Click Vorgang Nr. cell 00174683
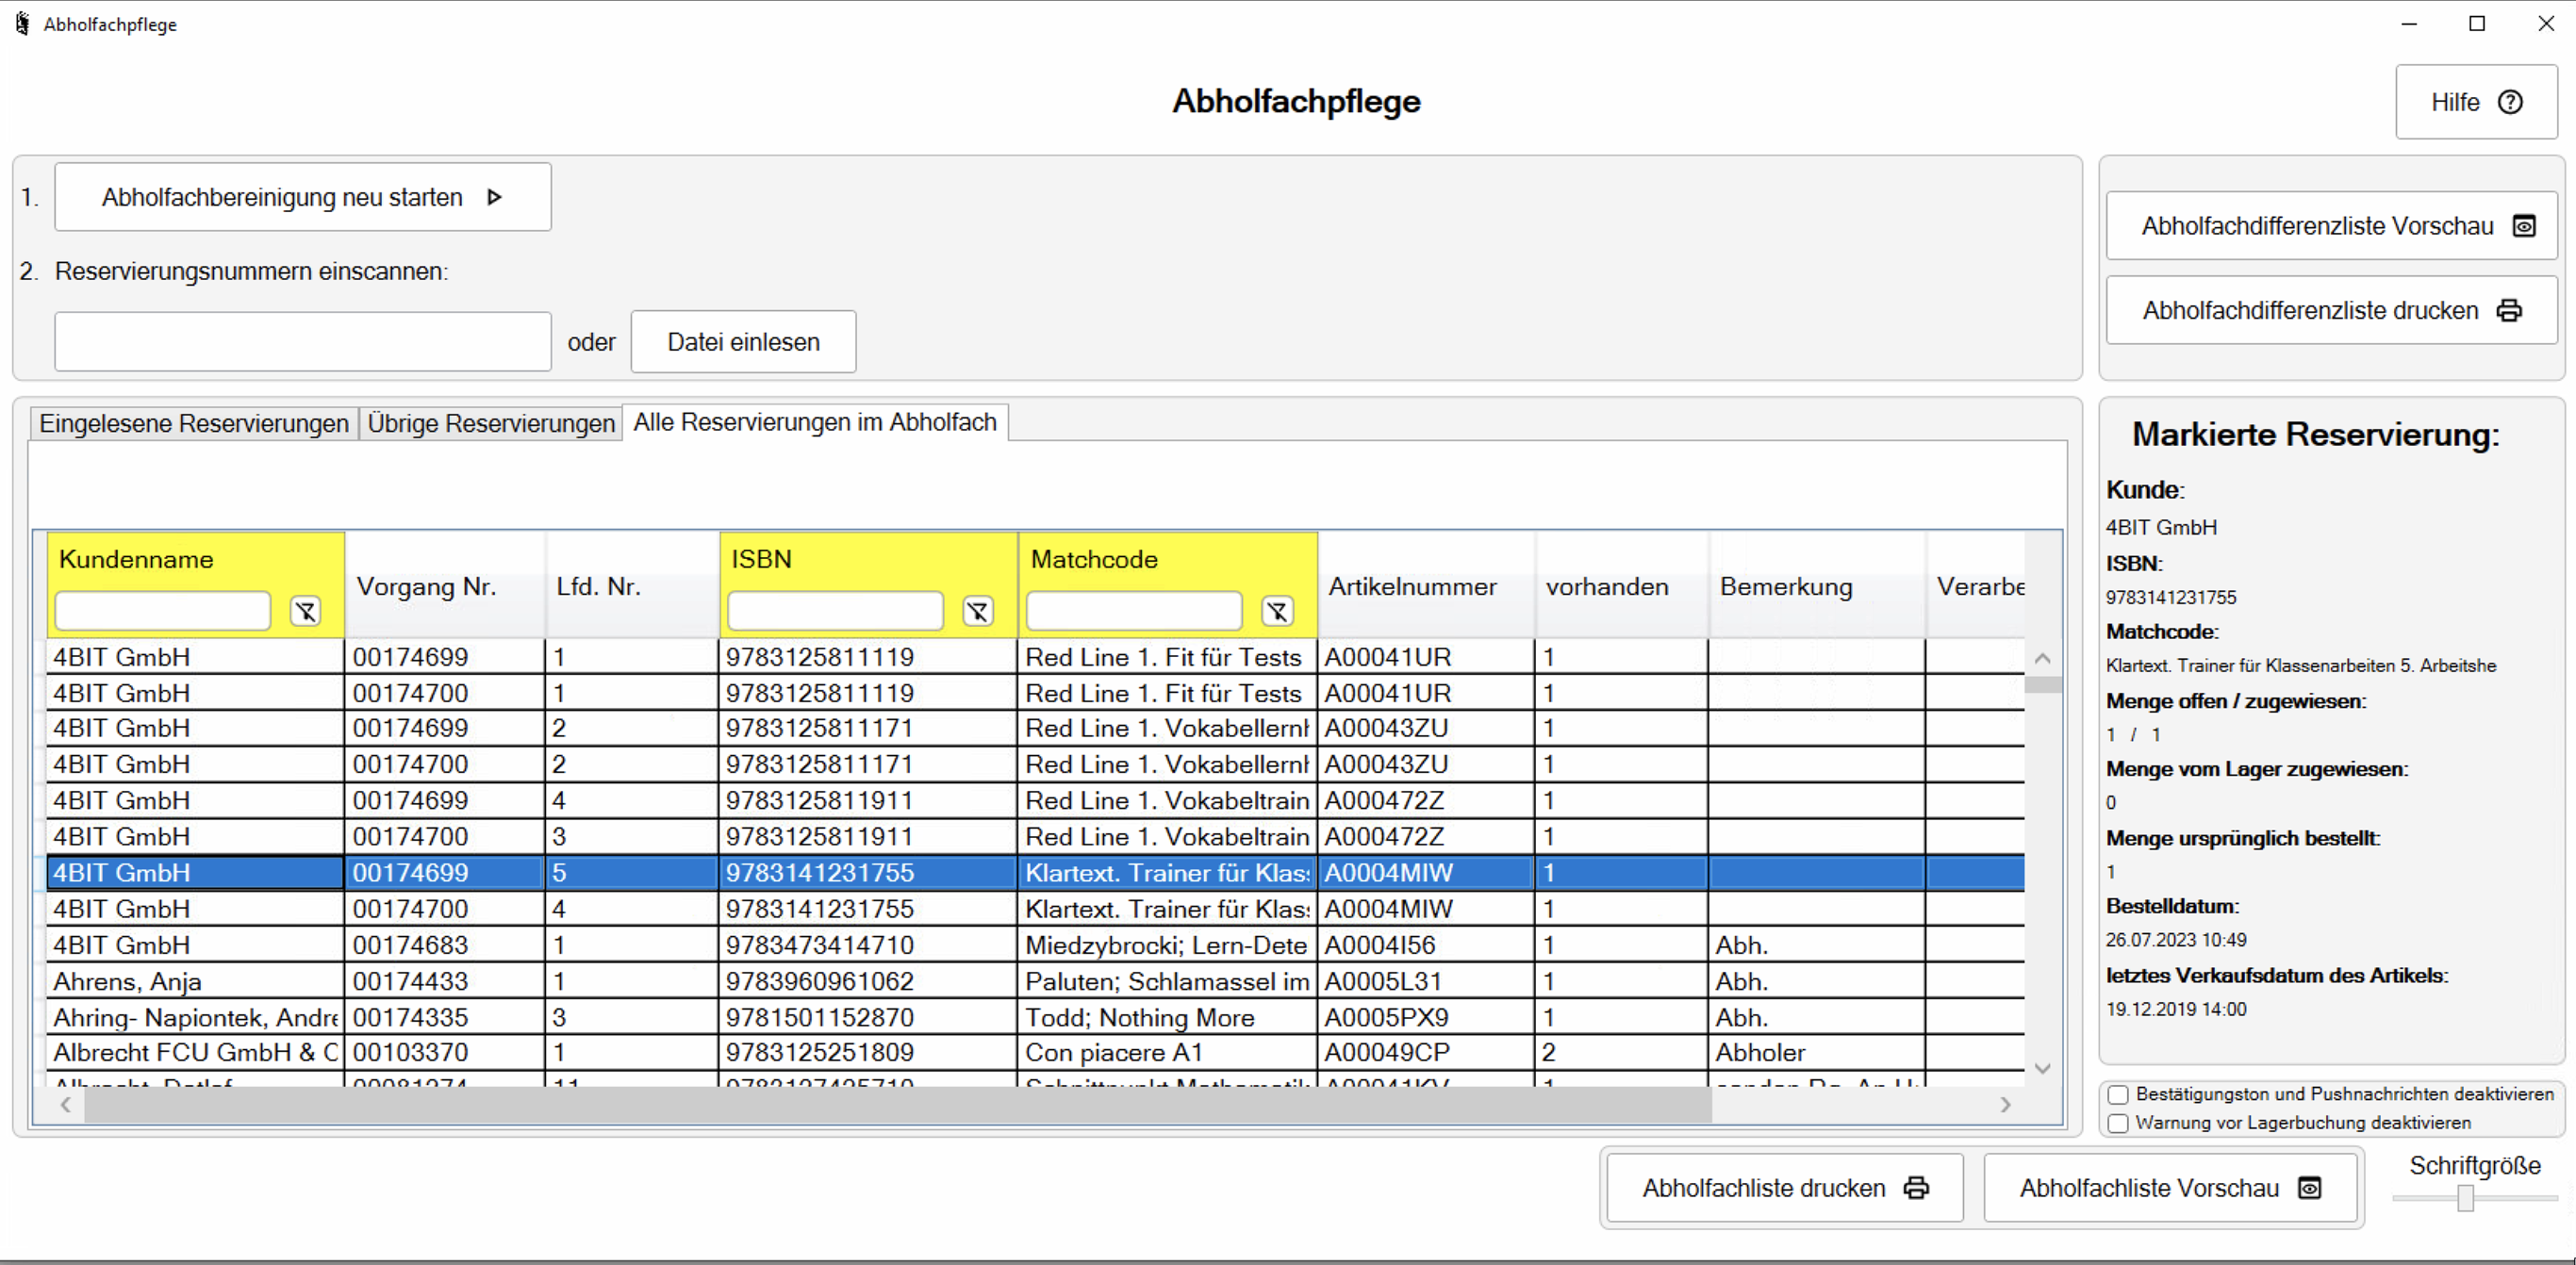This screenshot has height=1265, width=2576. click(446, 945)
